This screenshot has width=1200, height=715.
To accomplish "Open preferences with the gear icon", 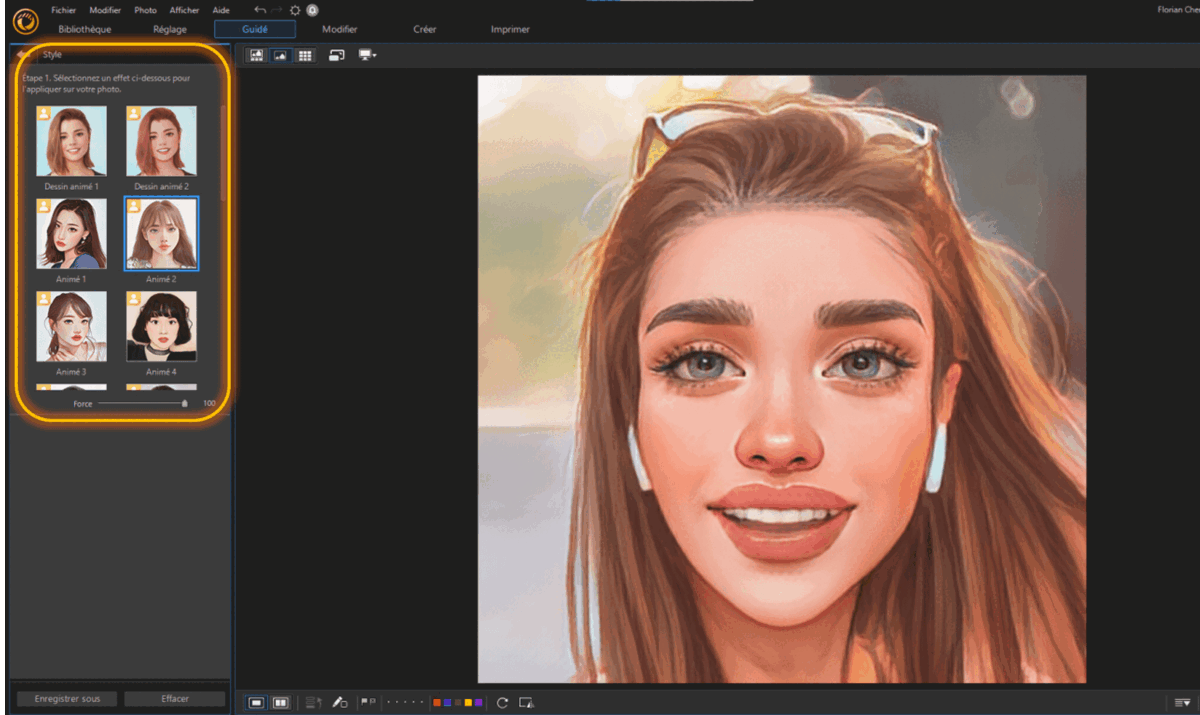I will coord(295,10).
